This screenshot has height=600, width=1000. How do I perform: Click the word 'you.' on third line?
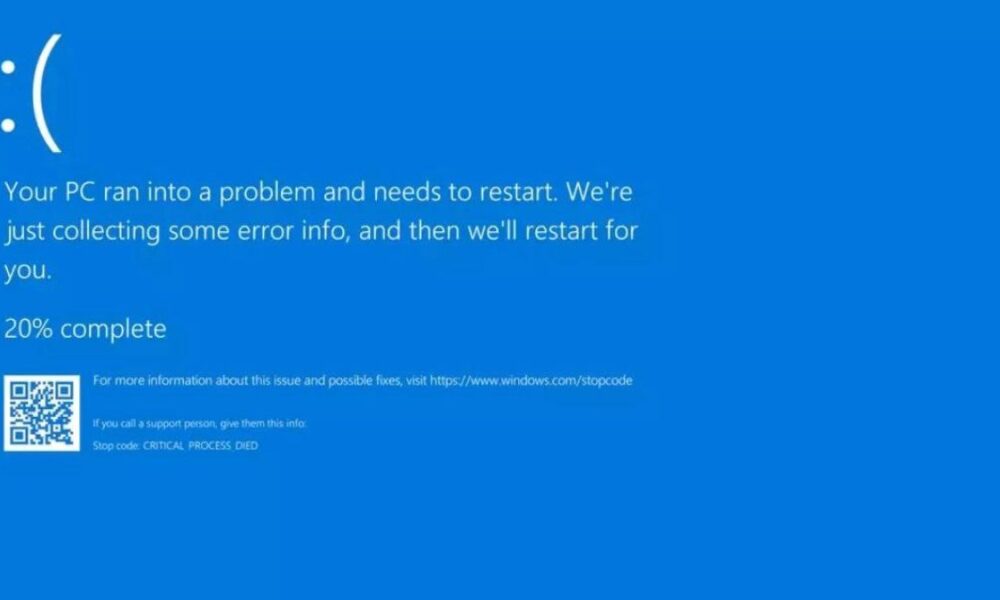(27, 270)
